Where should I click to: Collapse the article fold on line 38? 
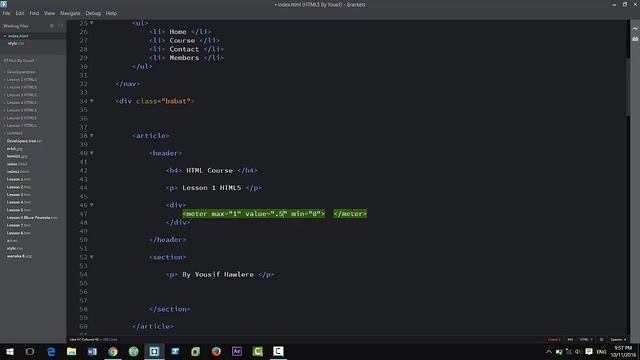tap(91, 136)
